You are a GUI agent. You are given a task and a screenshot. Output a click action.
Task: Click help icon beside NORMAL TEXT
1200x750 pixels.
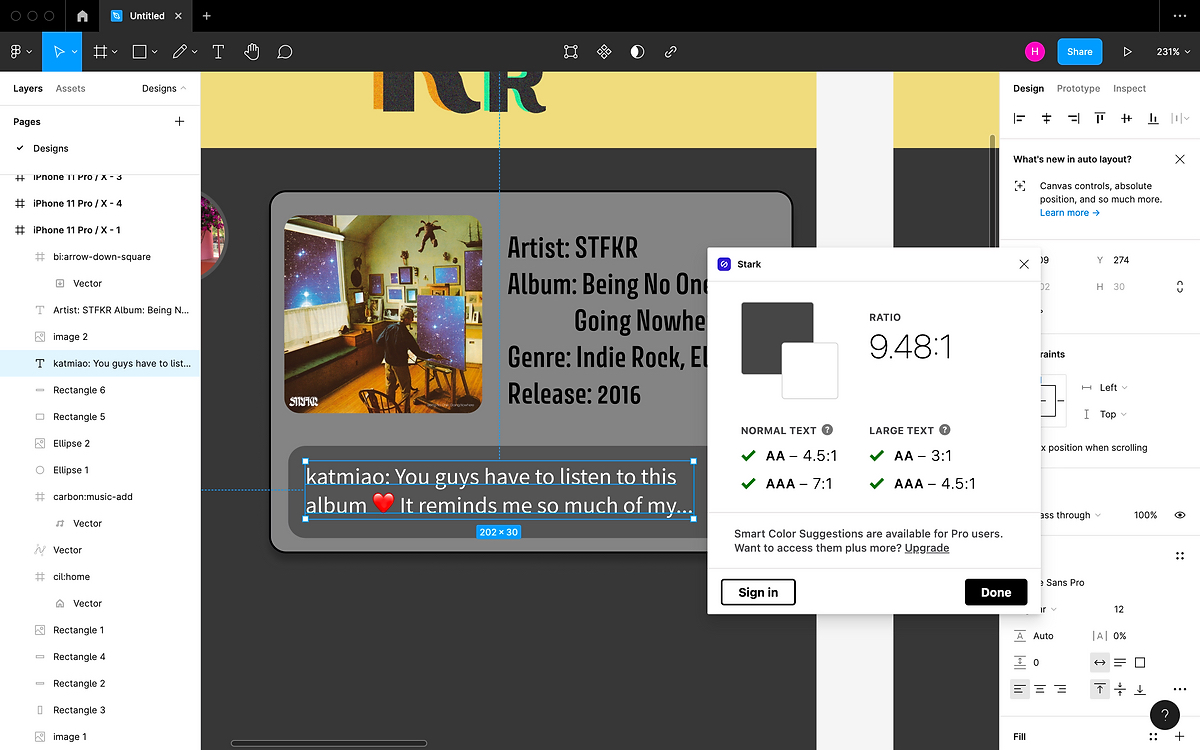[x=827, y=430]
